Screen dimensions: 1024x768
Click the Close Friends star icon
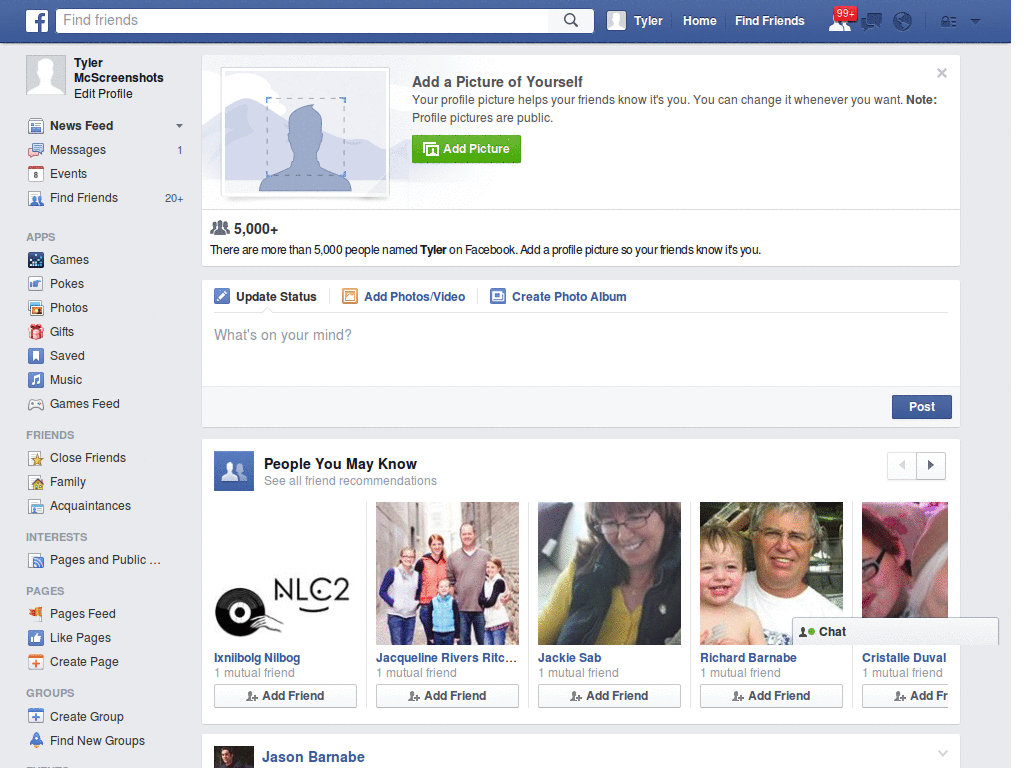[36, 458]
